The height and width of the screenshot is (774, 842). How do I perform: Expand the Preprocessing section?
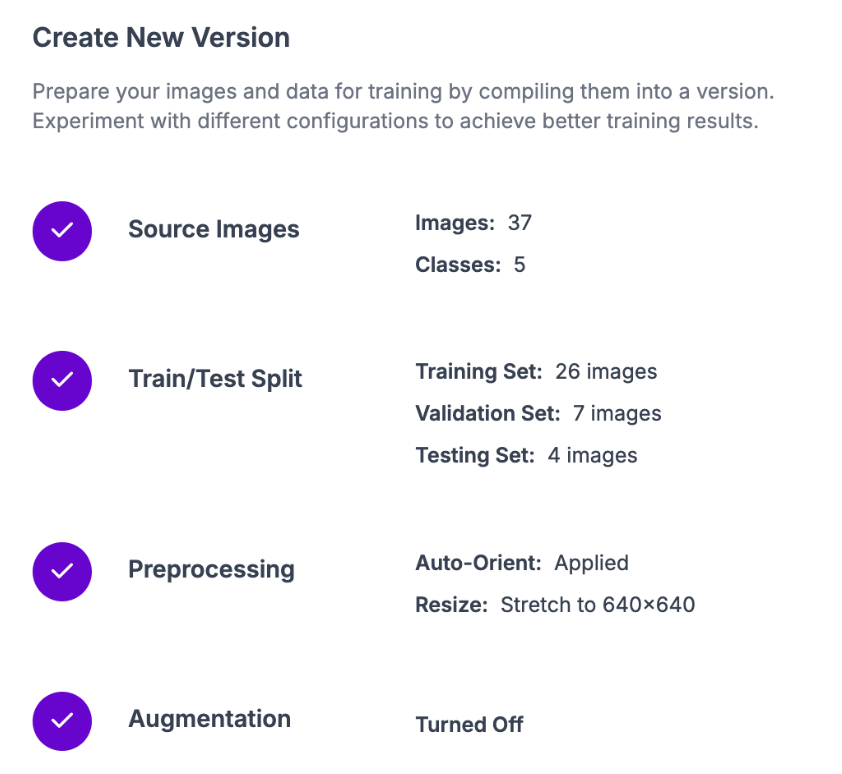[x=211, y=569]
